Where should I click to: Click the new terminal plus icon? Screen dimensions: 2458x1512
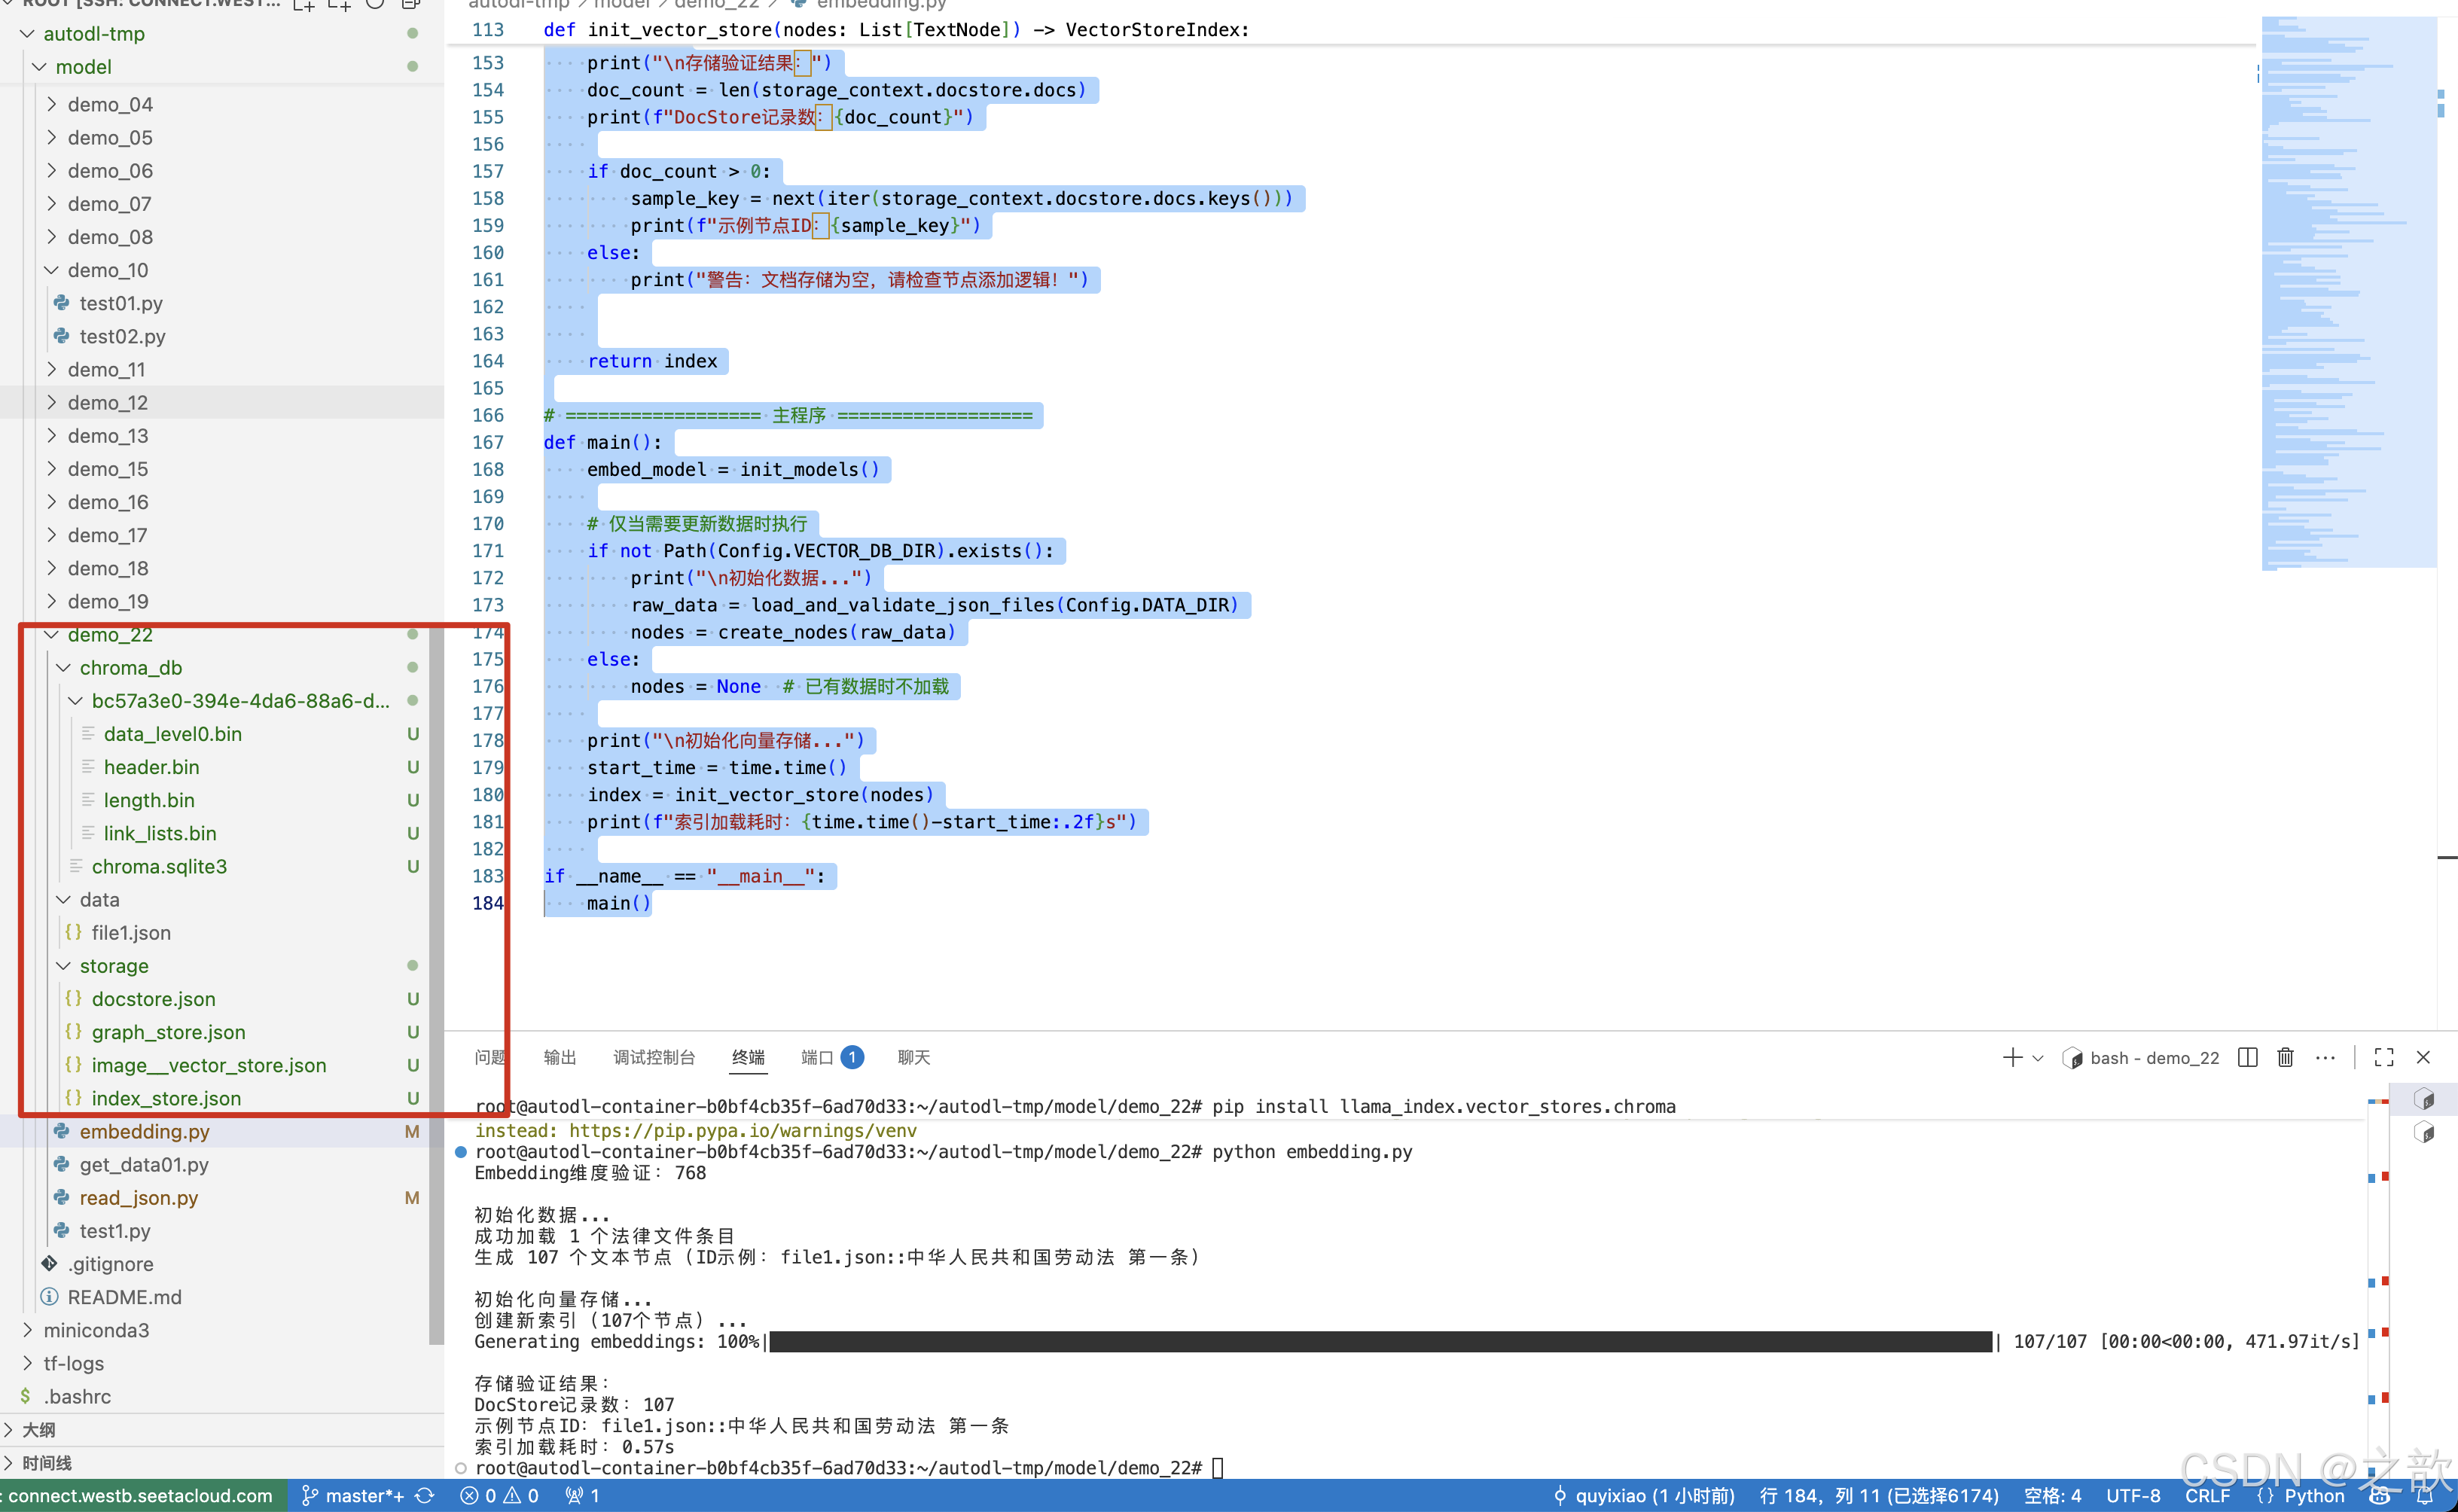coord(2012,1057)
